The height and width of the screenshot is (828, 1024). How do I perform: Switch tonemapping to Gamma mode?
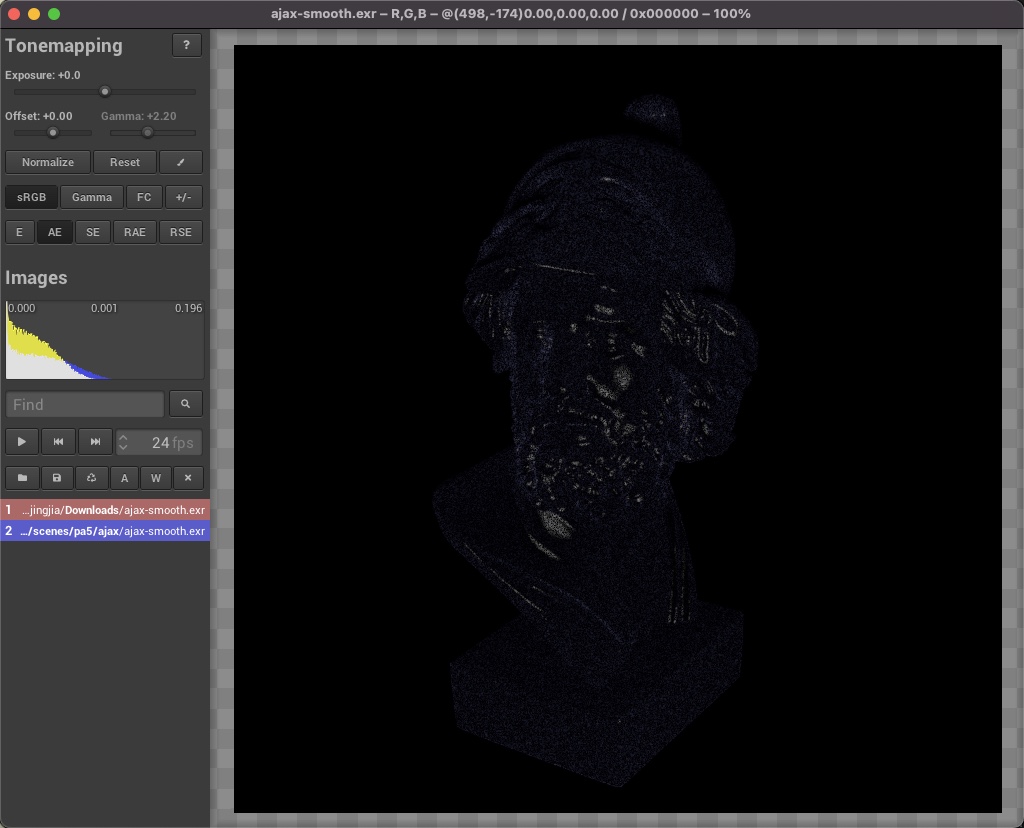click(x=92, y=197)
